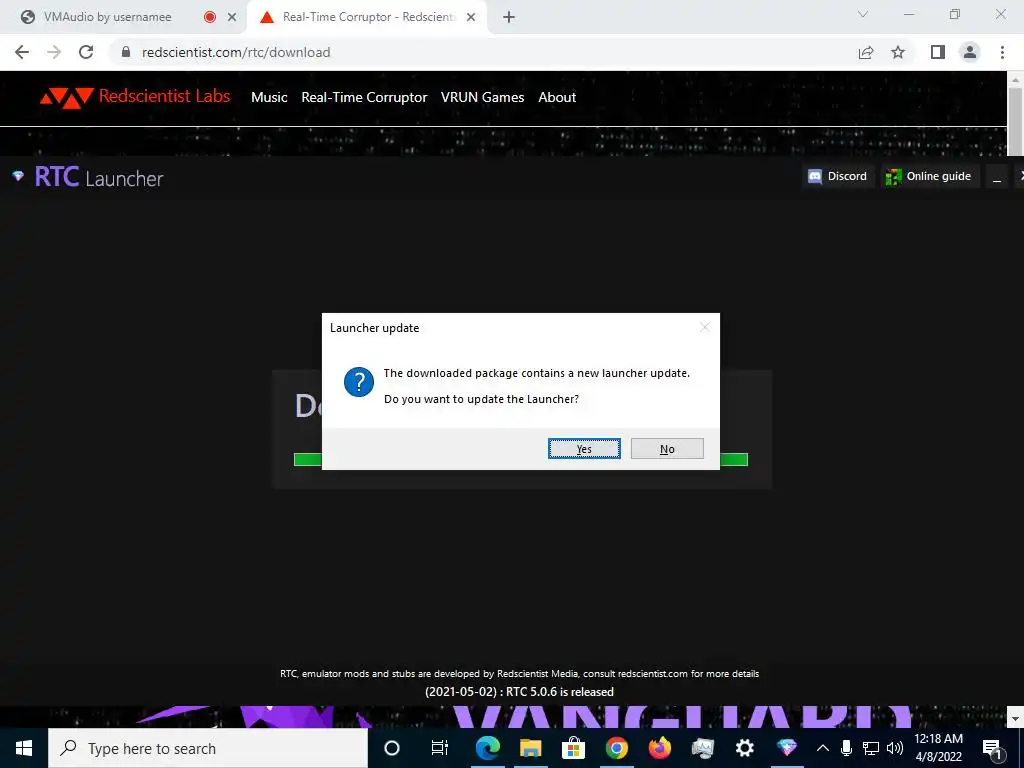Screen dimensions: 1024x768
Task: Open the Chrome profile menu
Action: [x=970, y=52]
